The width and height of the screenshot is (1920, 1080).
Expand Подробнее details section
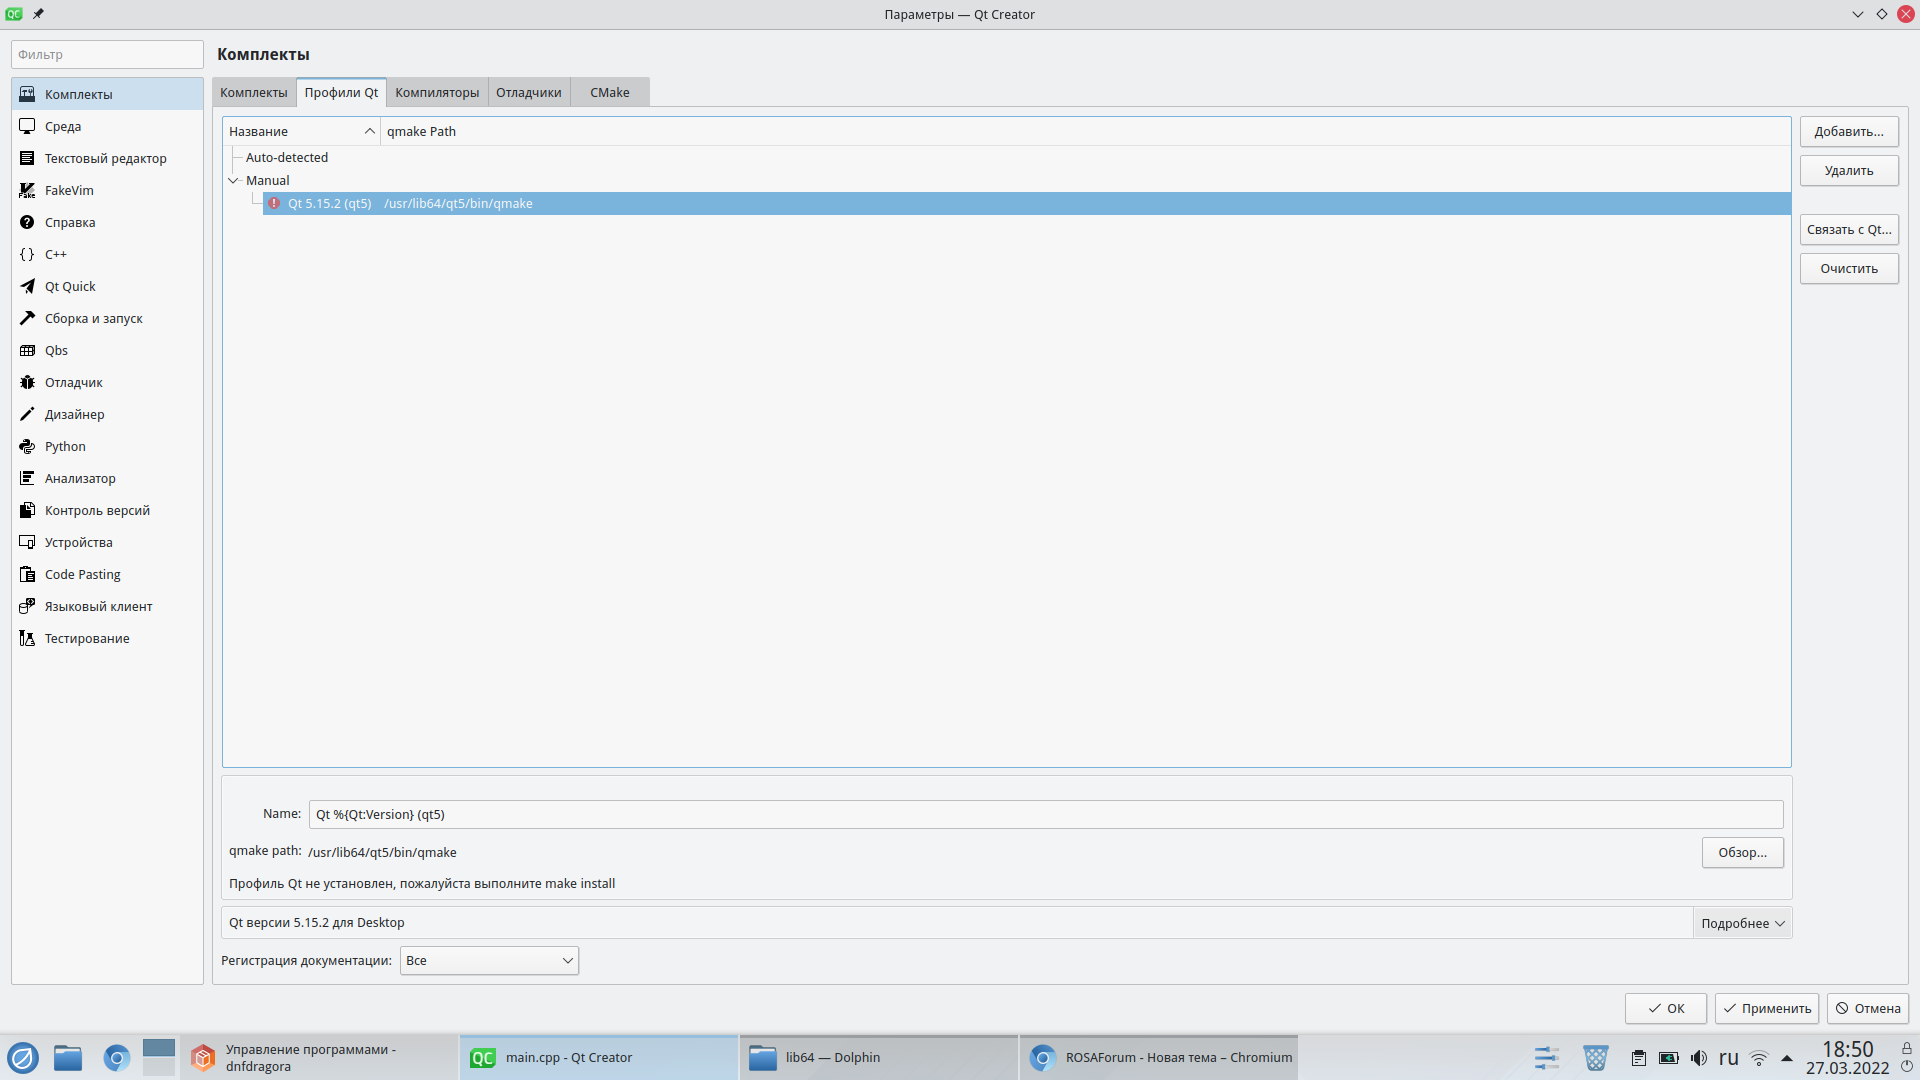(x=1742, y=923)
